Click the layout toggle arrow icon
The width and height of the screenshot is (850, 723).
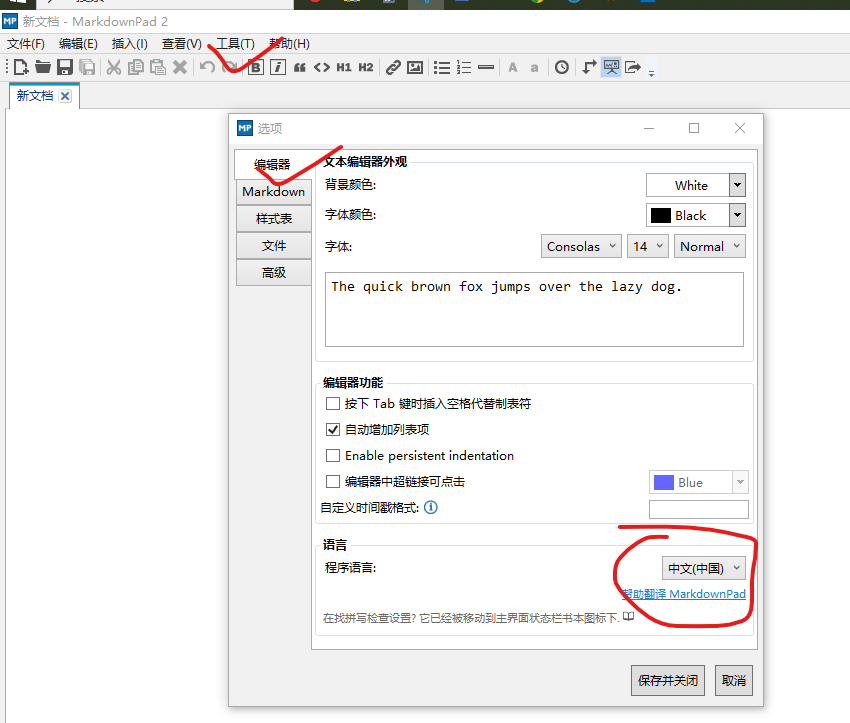589,67
